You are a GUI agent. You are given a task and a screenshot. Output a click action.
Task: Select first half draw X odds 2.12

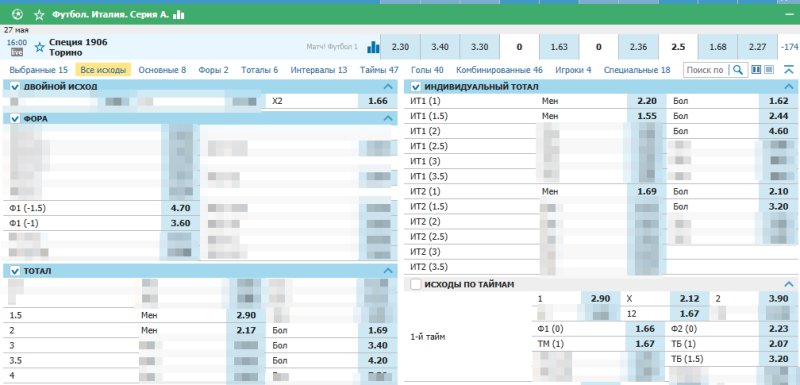coord(689,298)
